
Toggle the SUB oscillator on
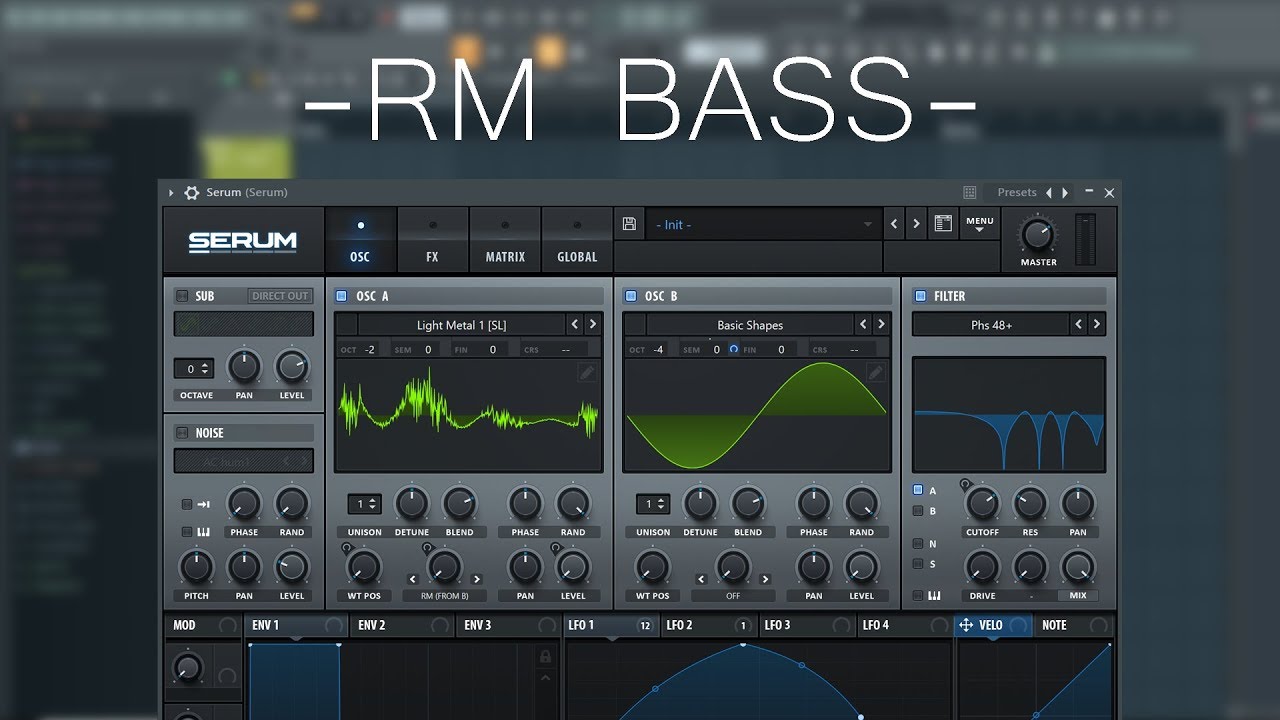(x=182, y=296)
